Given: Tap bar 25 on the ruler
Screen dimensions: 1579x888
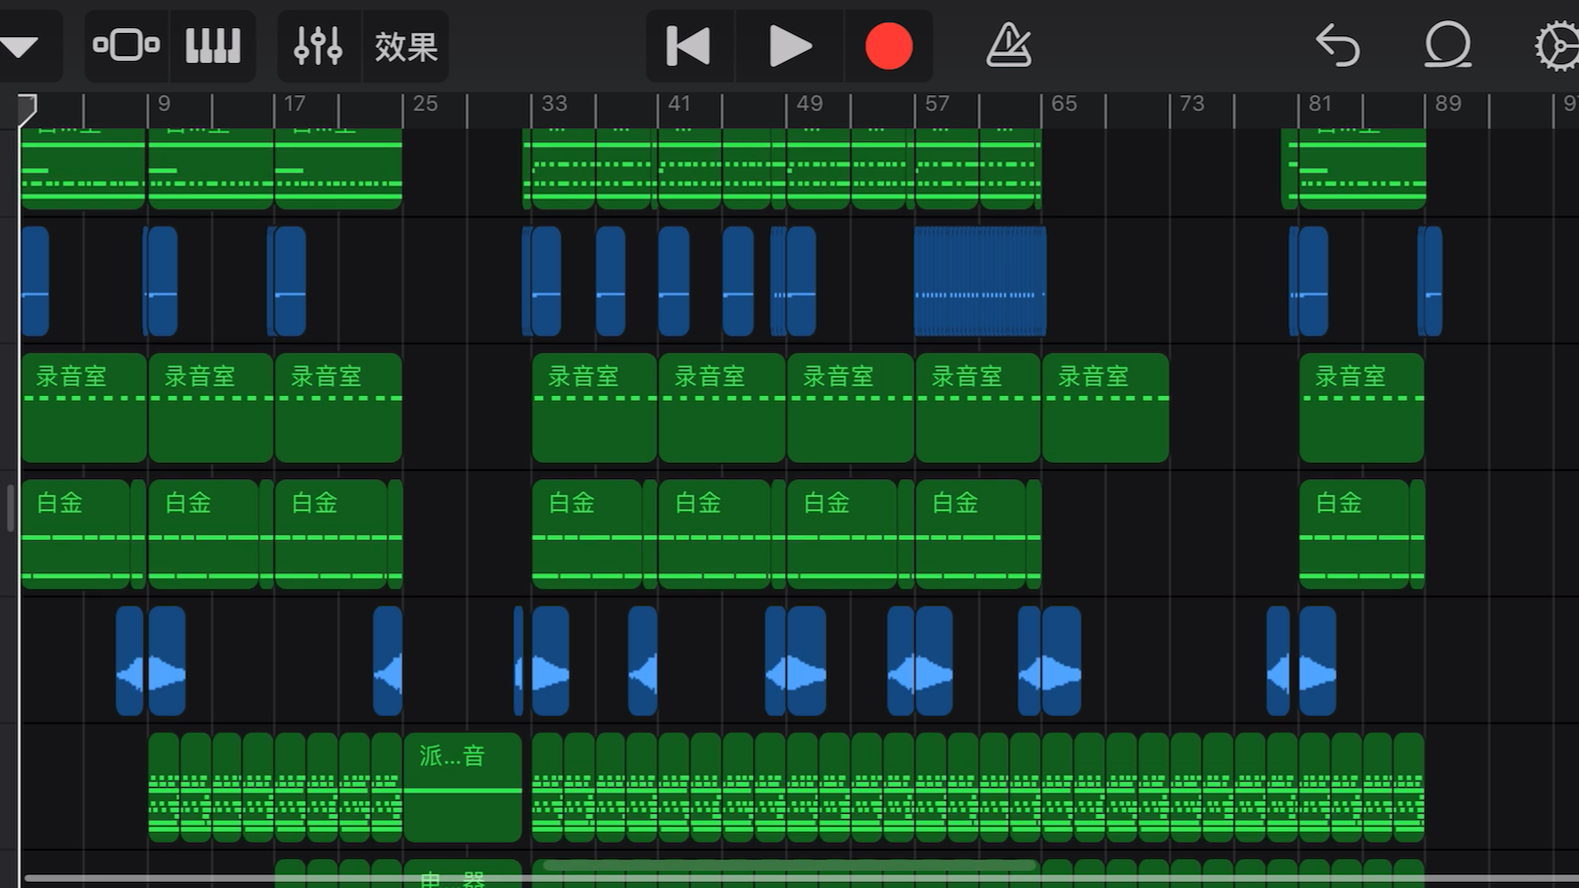Looking at the screenshot, I should pos(425,104).
